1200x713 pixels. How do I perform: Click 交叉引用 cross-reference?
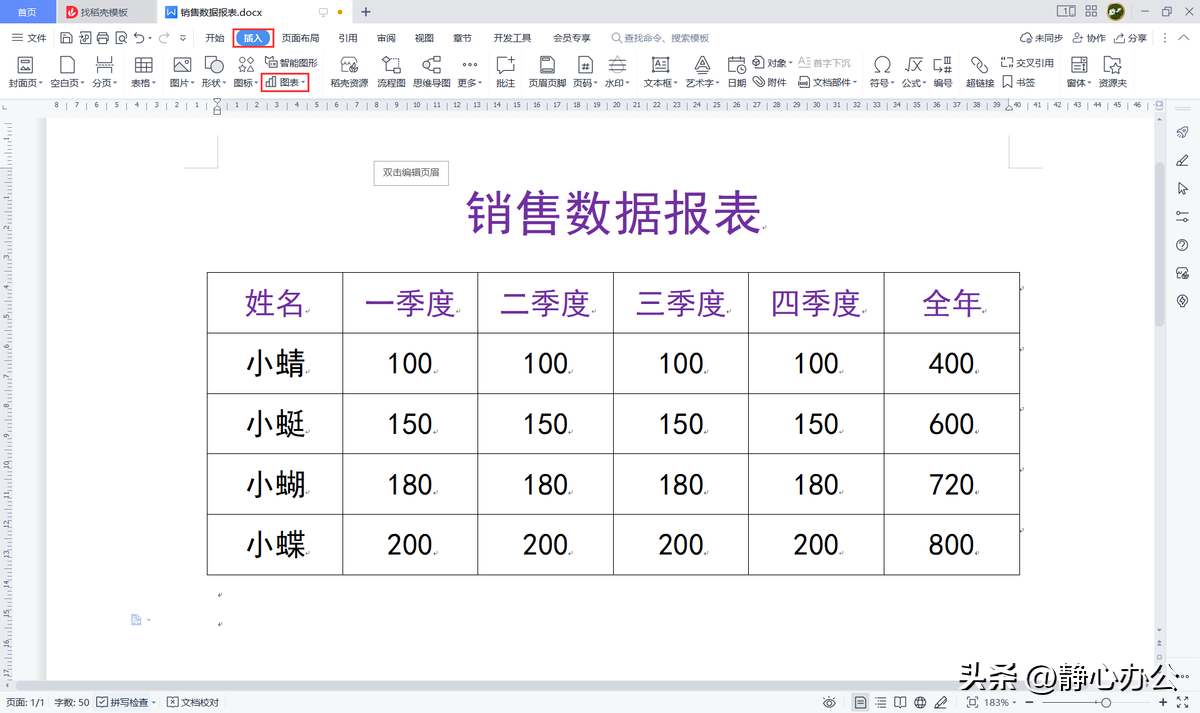[1028, 63]
